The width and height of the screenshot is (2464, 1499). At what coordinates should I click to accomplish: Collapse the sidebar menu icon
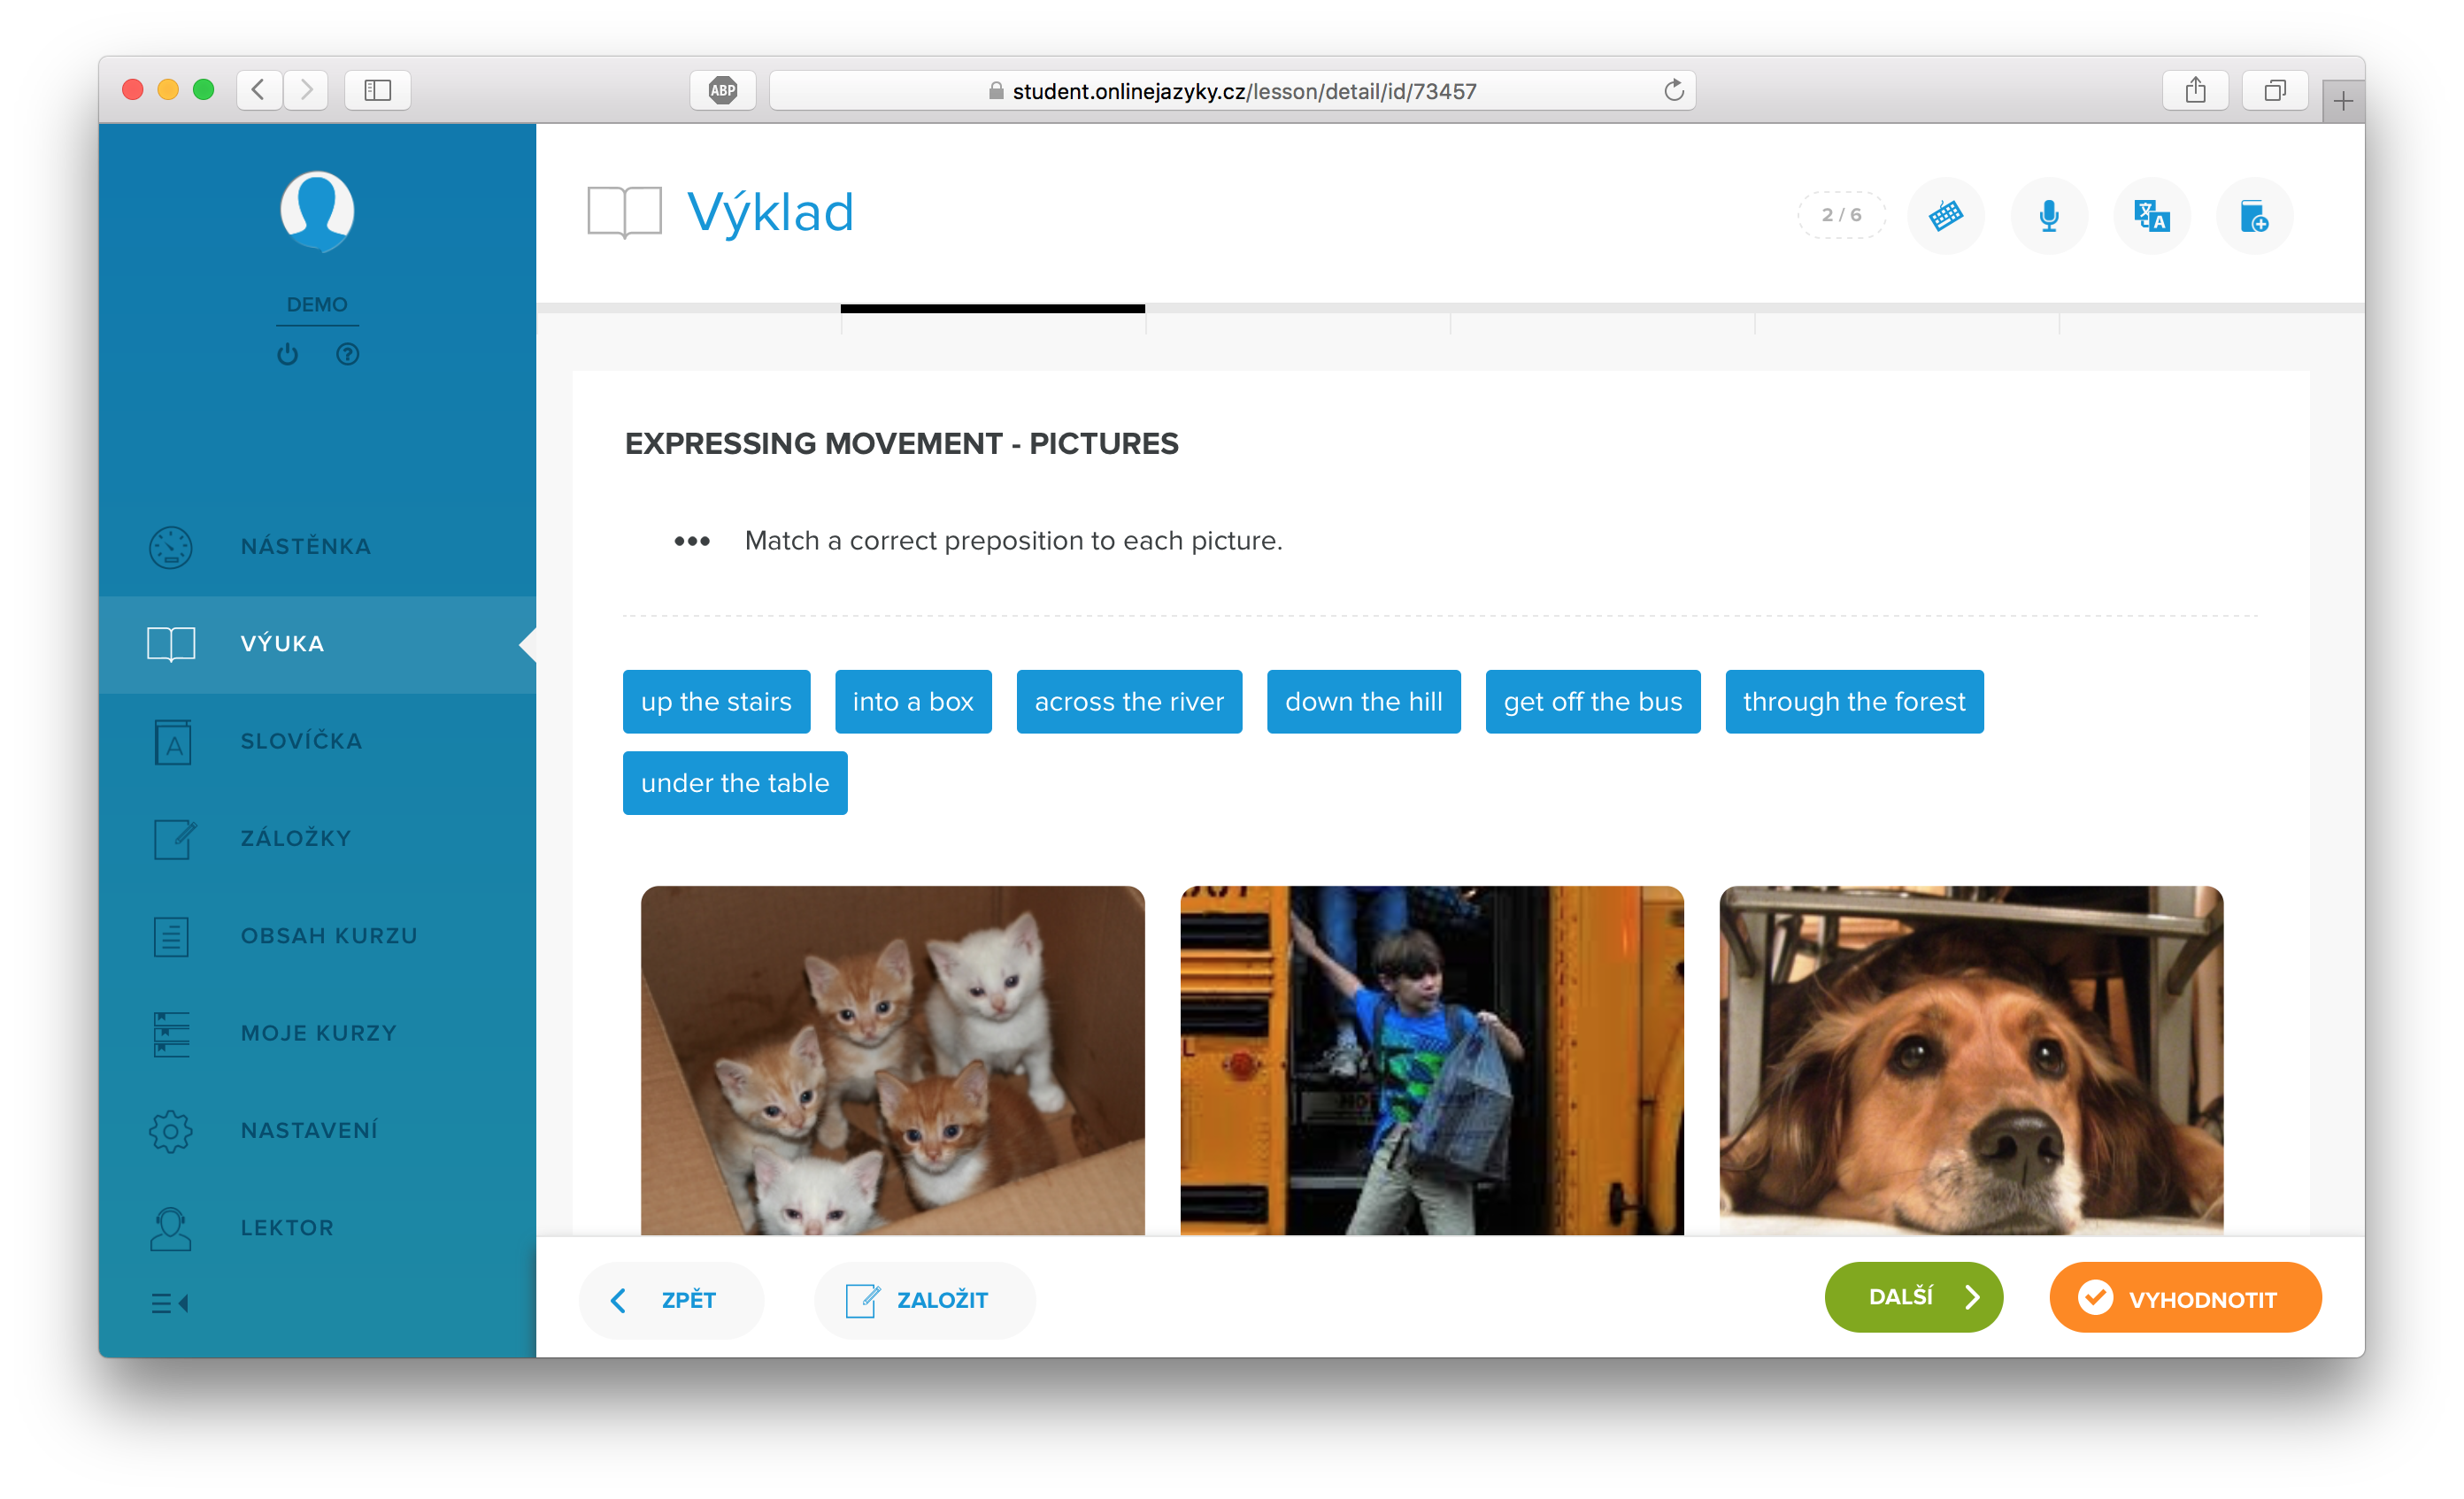pos(170,1303)
